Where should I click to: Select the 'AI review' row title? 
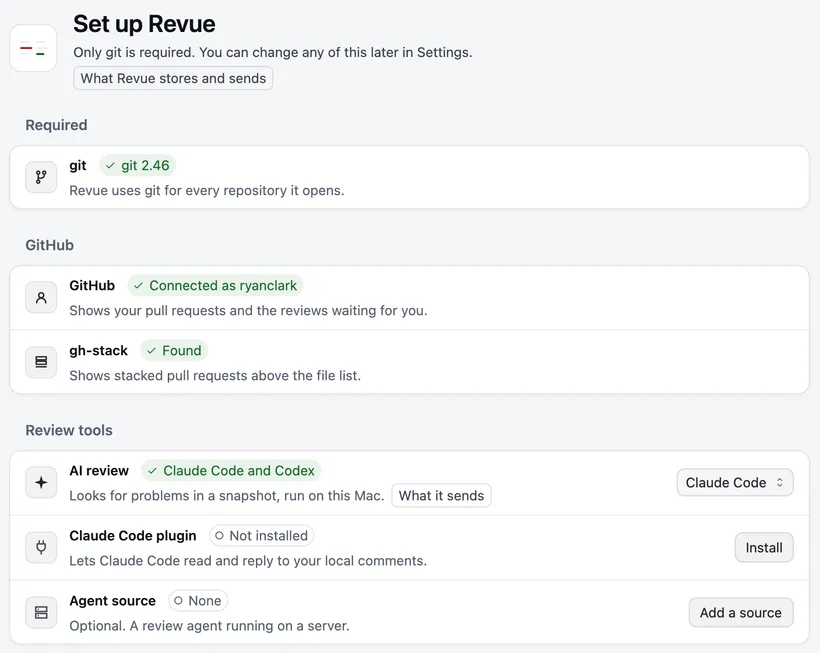(99, 471)
